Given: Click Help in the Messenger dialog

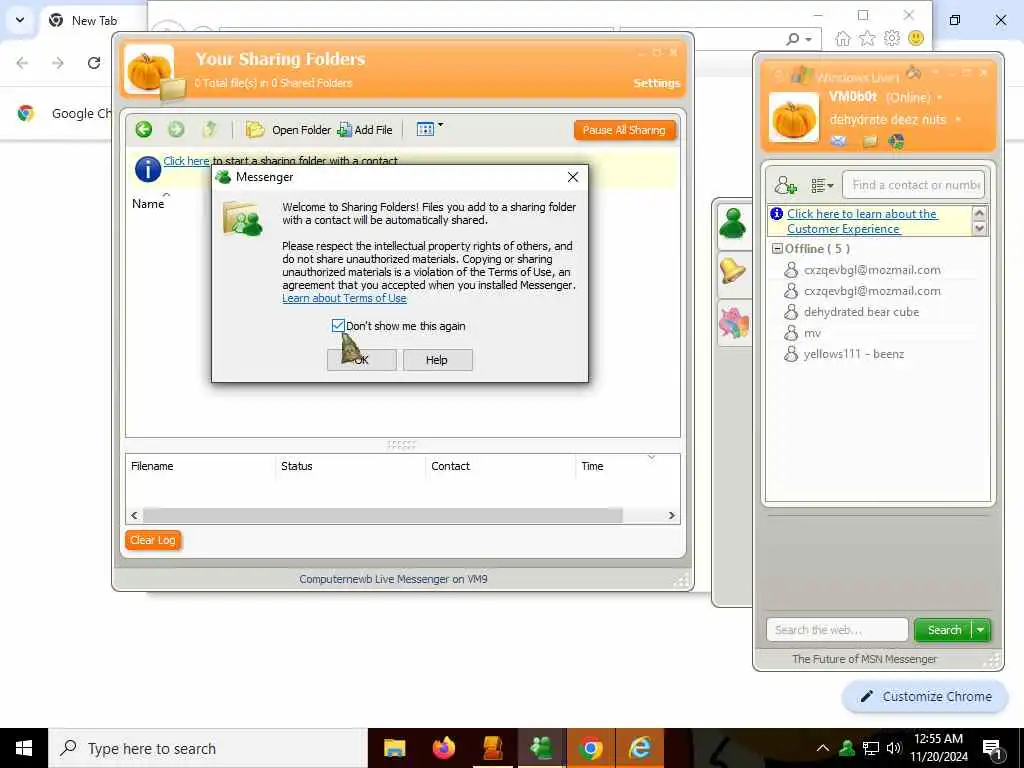Looking at the screenshot, I should (437, 360).
